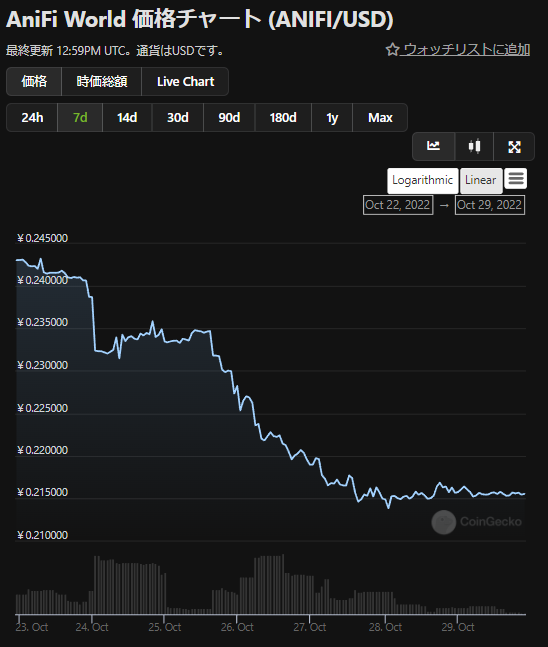Open fullscreen chart expand icon

pos(514,146)
